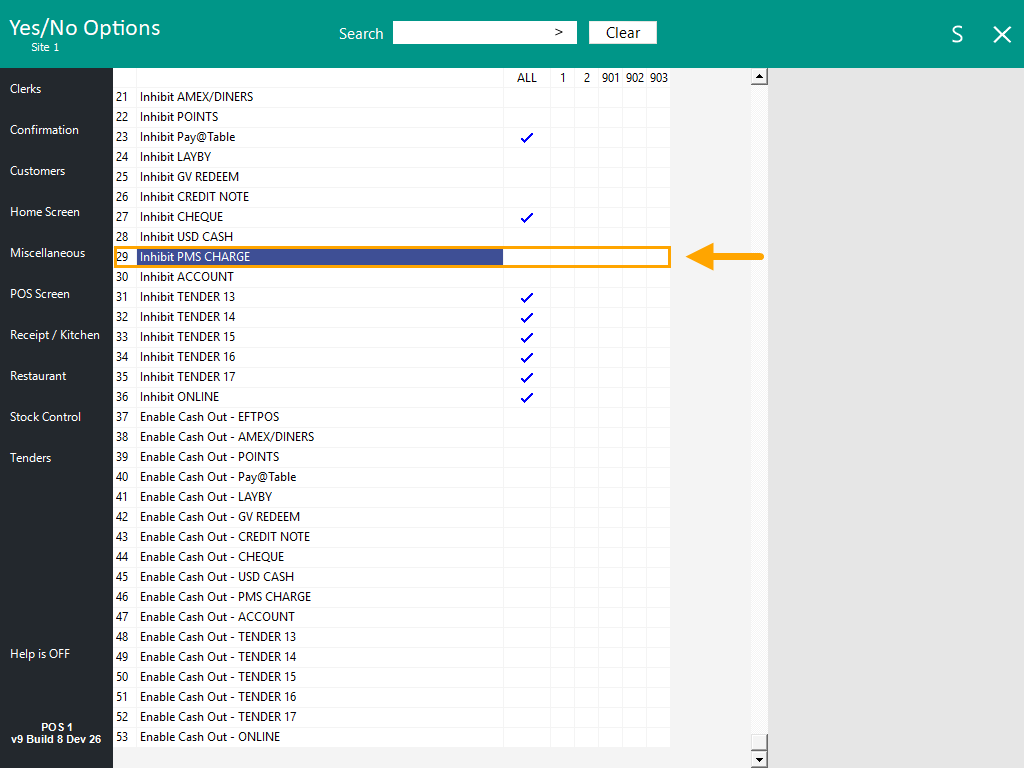The height and width of the screenshot is (768, 1024).
Task: Select row Enable Cash Out - Pay@Table
Action: coord(392,477)
